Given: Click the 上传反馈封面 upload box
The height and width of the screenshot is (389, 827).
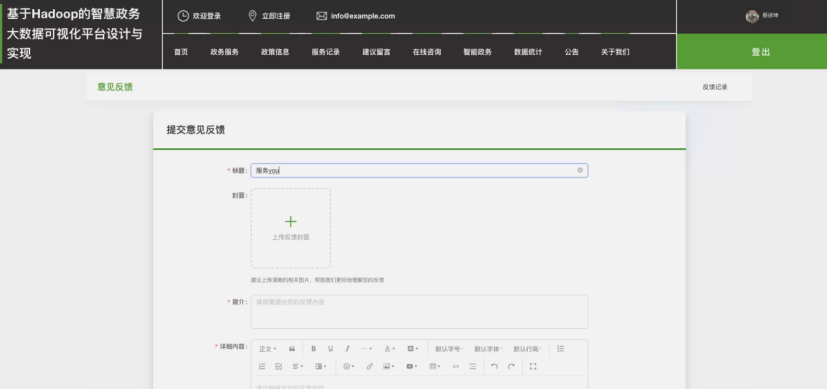Looking at the screenshot, I should [291, 228].
